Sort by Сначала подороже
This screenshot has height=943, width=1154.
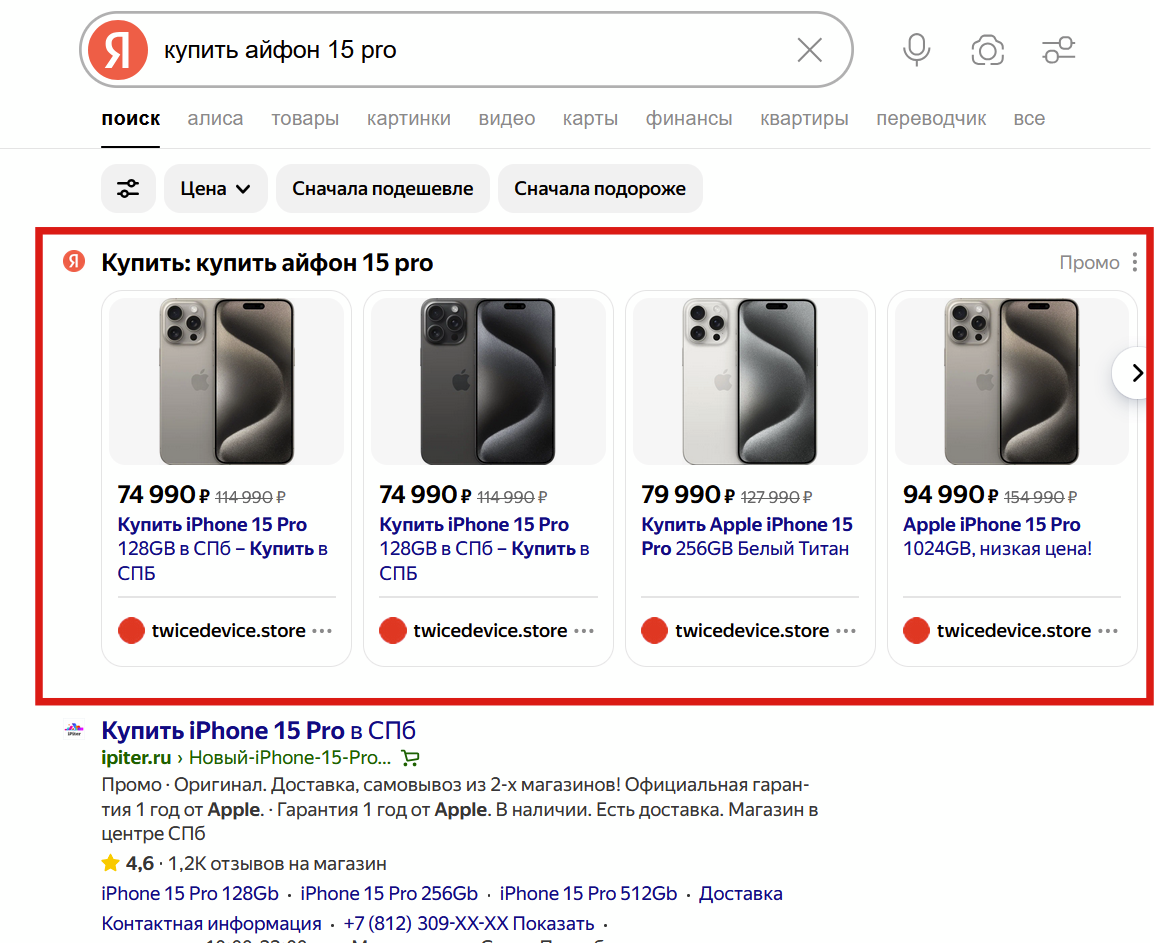[600, 188]
